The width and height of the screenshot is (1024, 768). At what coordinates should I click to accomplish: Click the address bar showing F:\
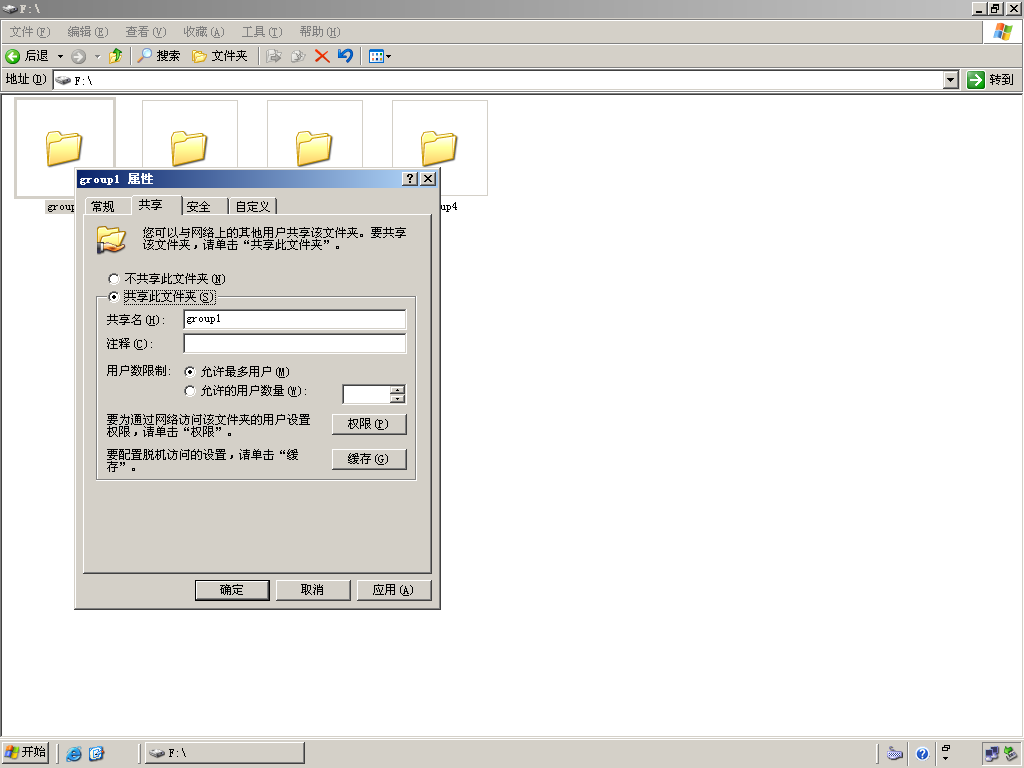499,80
